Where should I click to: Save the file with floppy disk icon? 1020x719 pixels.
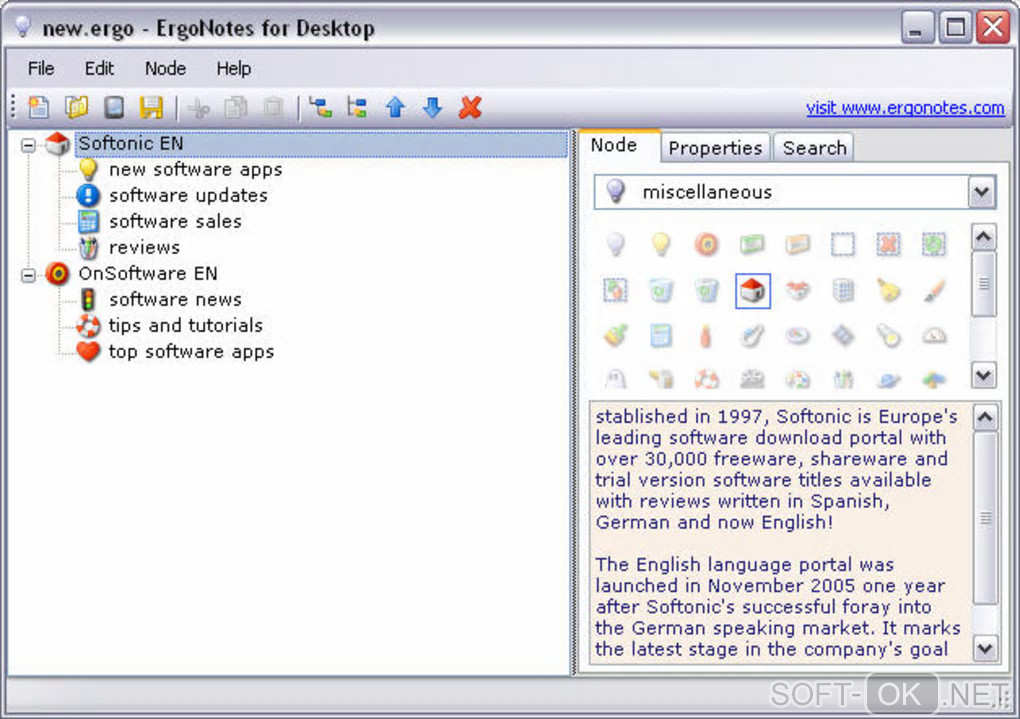coord(151,107)
